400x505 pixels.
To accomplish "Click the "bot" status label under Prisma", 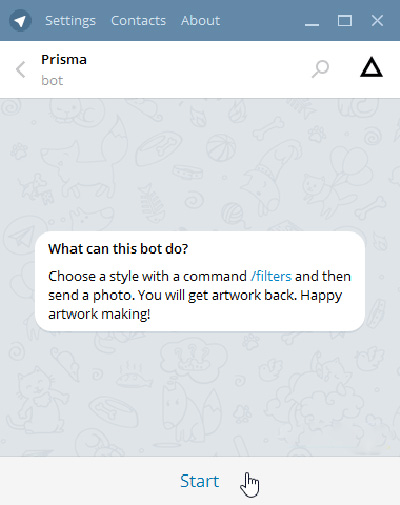I will pos(52,81).
